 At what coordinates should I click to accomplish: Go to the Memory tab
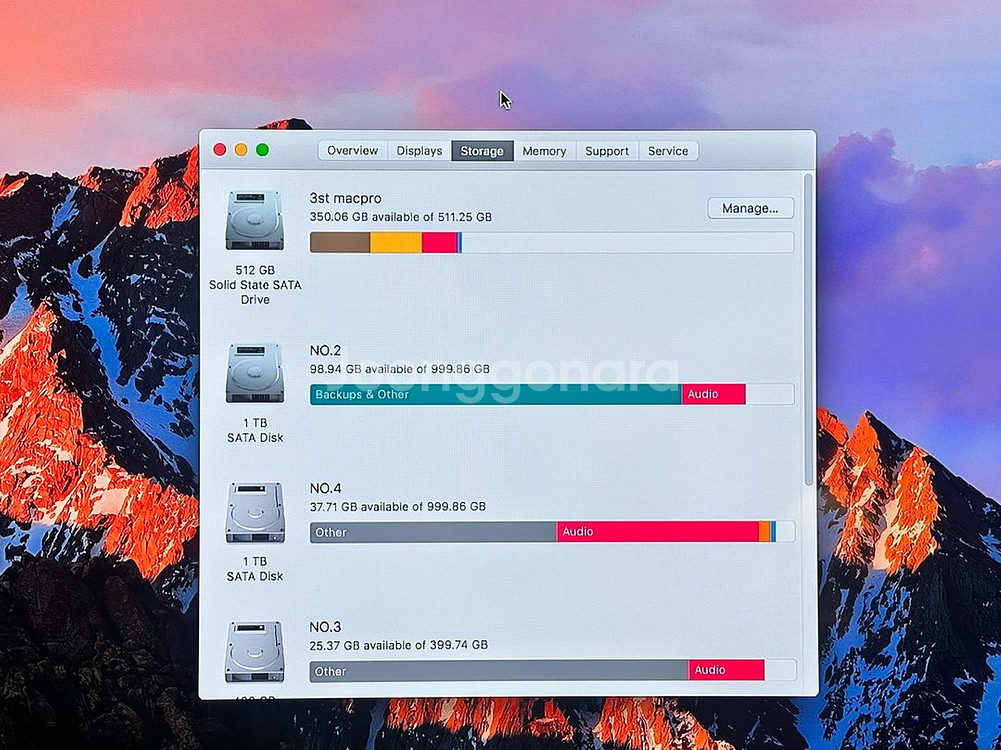[x=544, y=151]
